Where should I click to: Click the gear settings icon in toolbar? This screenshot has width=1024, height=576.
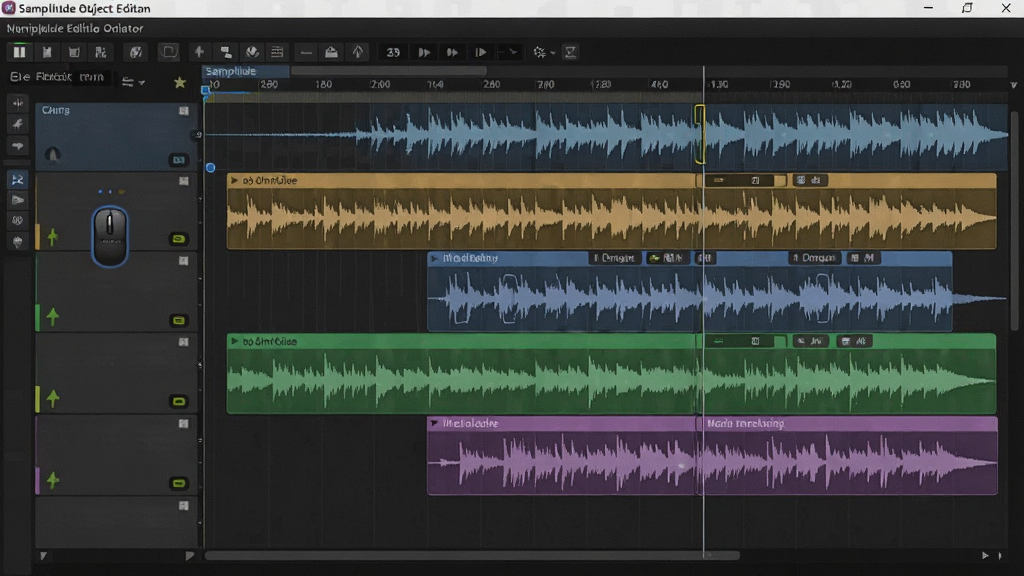(x=539, y=52)
